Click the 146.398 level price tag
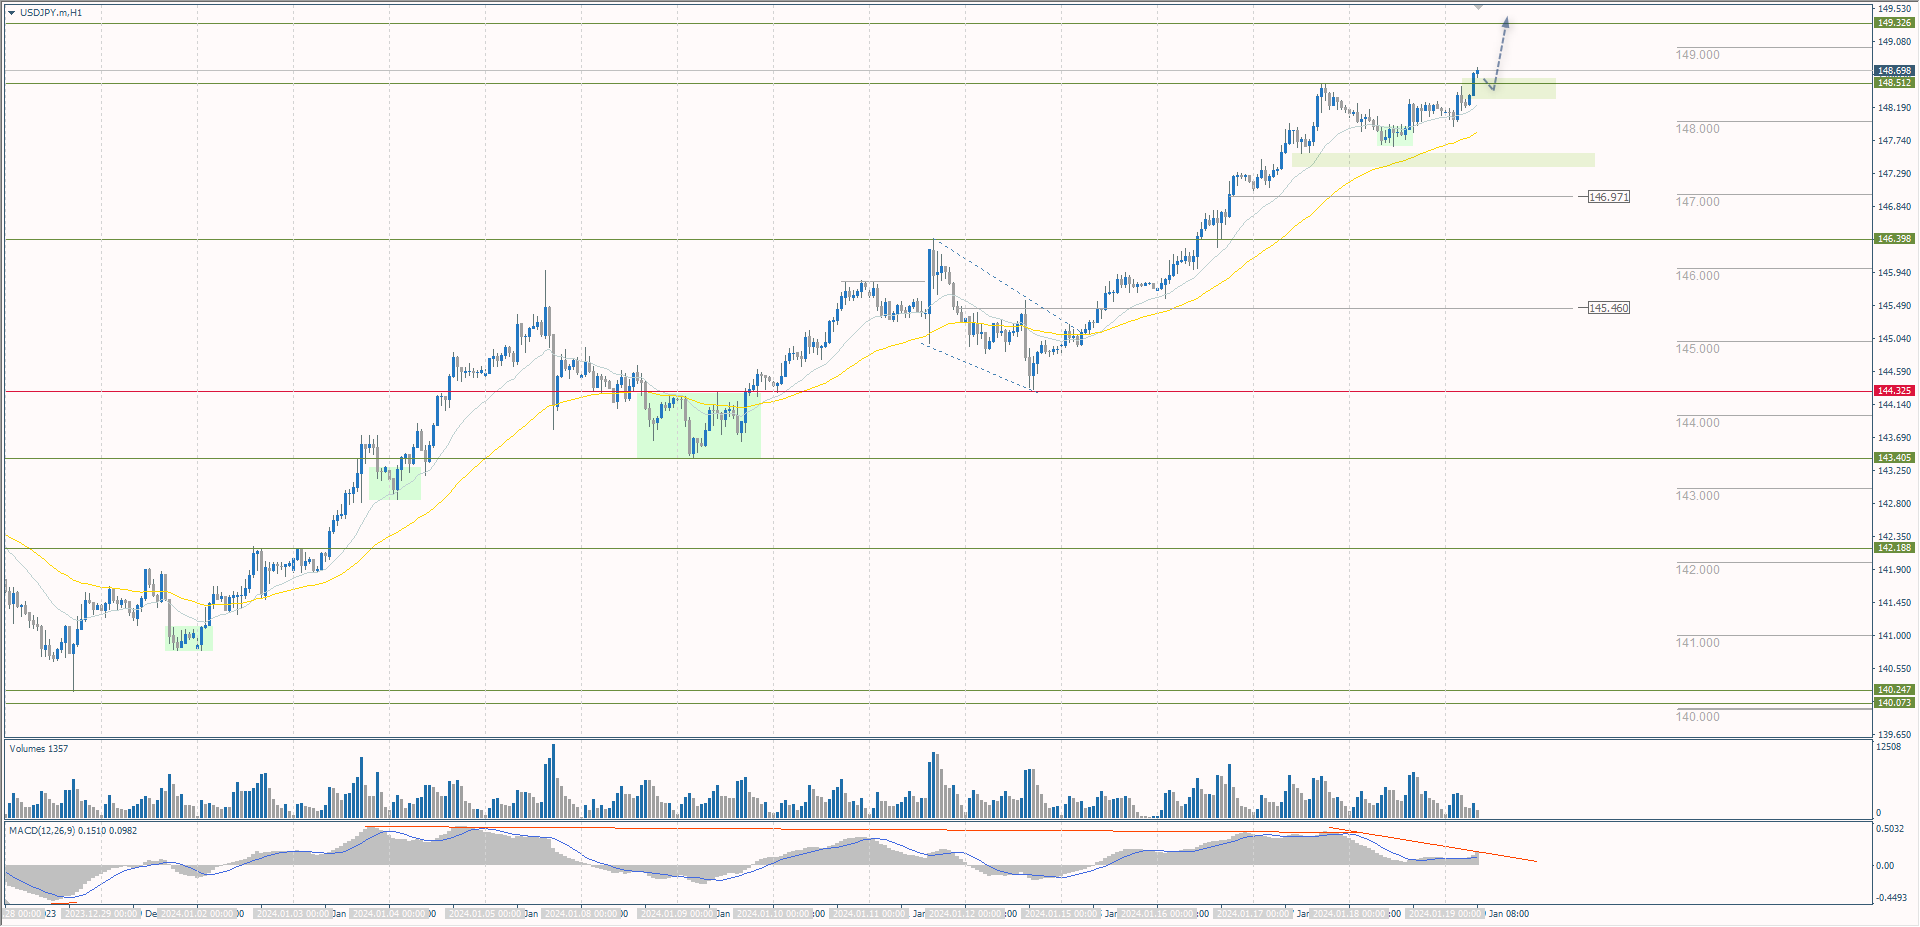The image size is (1920, 927). tap(1894, 239)
